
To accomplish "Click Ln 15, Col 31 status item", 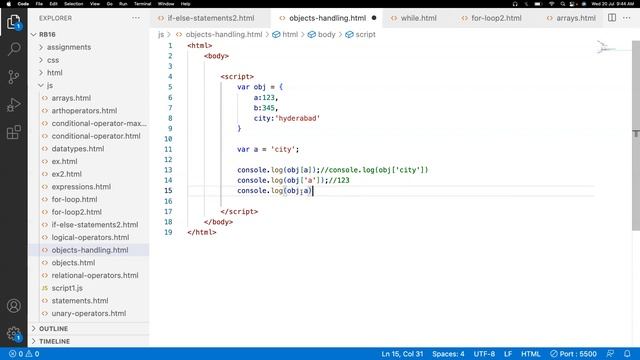I will (x=402, y=354).
